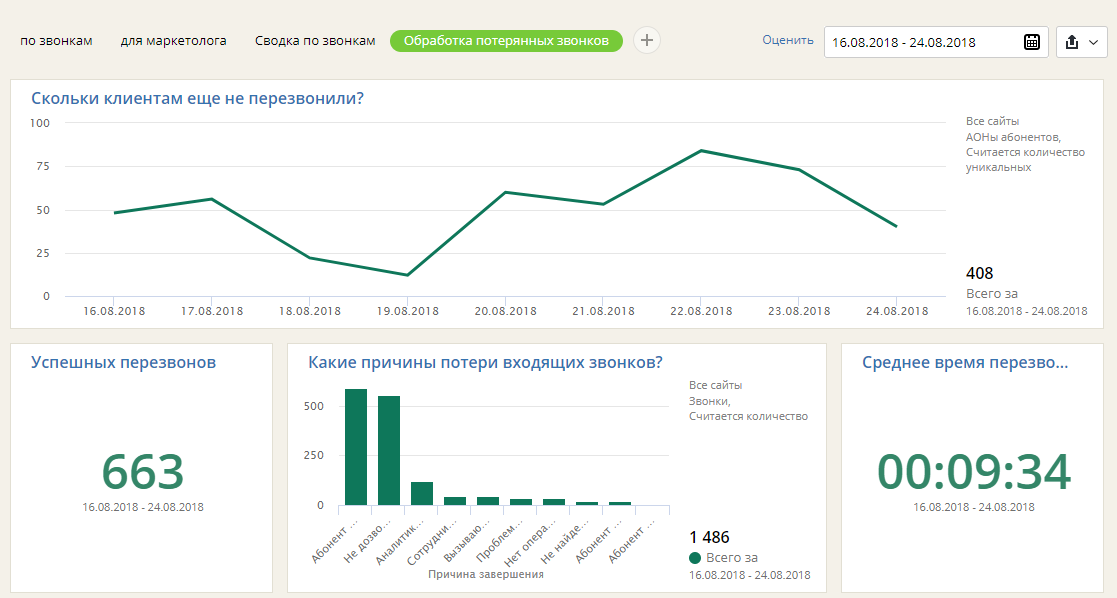Click the bar above the "Аналитик..." label
The image size is (1117, 598).
click(422, 494)
